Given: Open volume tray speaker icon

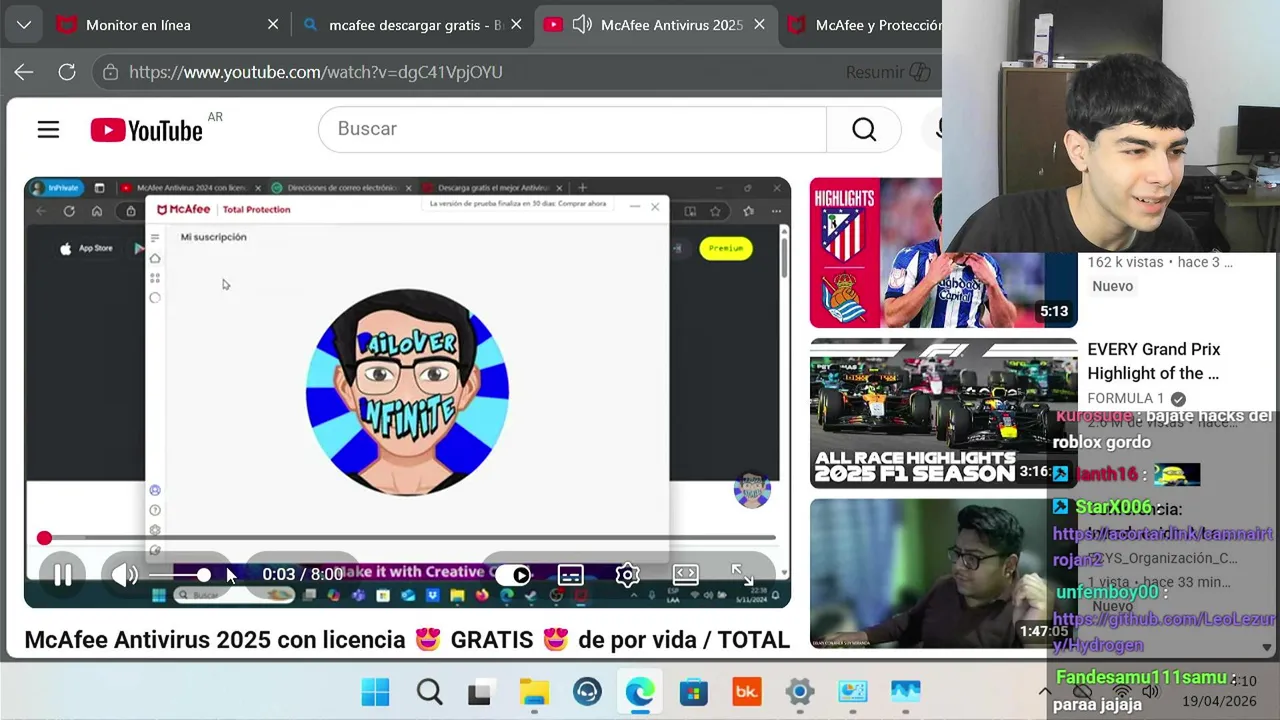Looking at the screenshot, I should pyautogui.click(x=1151, y=691).
